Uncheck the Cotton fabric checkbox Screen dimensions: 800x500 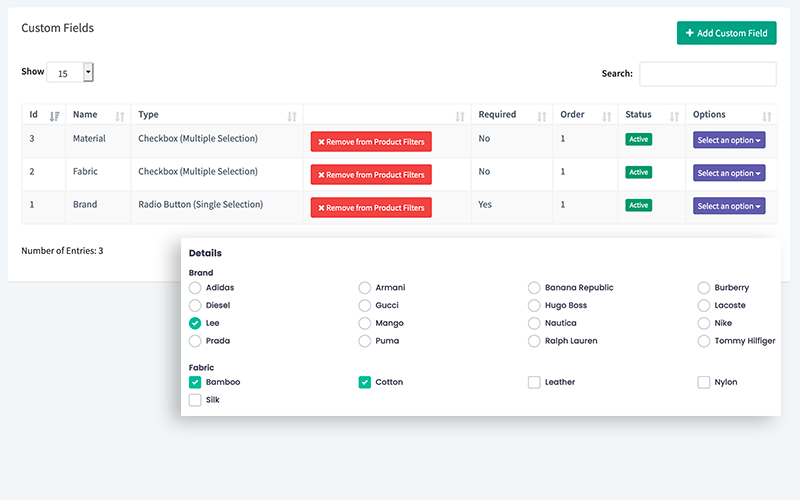364,382
